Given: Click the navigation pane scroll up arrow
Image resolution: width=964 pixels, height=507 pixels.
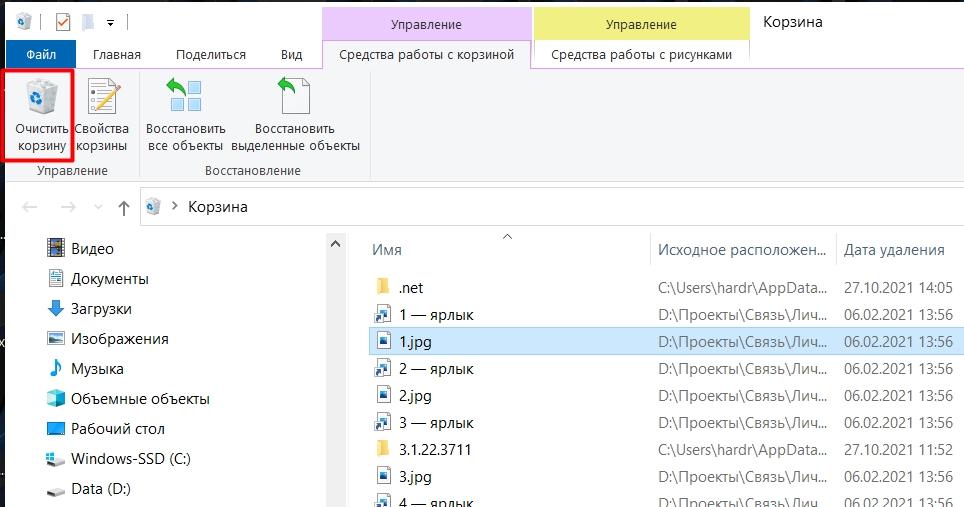Looking at the screenshot, I should pyautogui.click(x=336, y=244).
